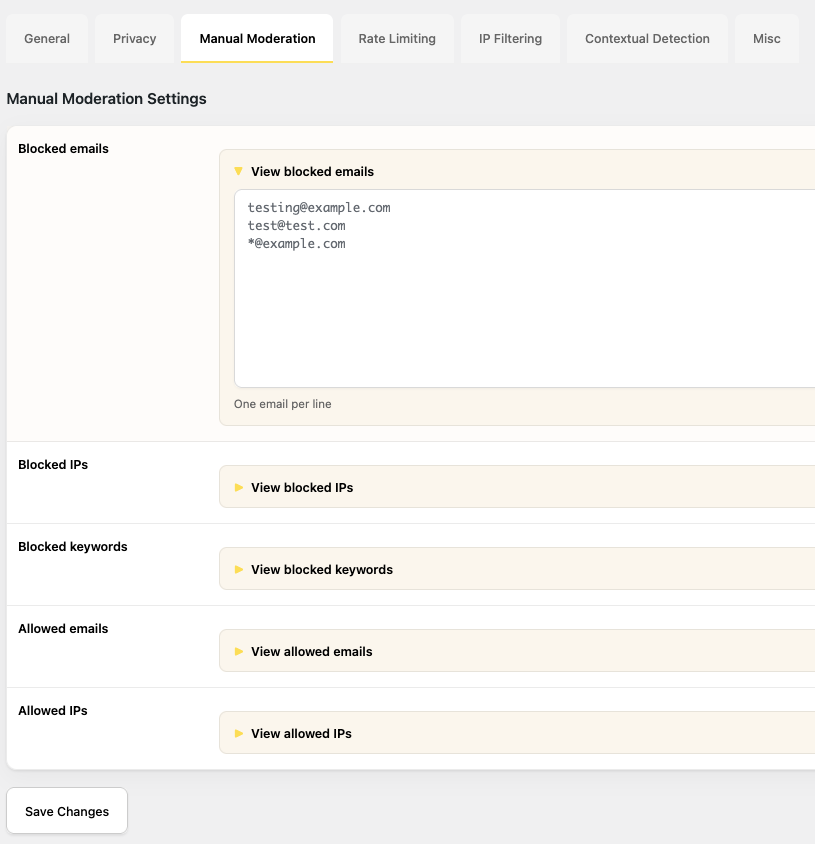
Task: Open the IP Filtering tab
Action: click(510, 39)
